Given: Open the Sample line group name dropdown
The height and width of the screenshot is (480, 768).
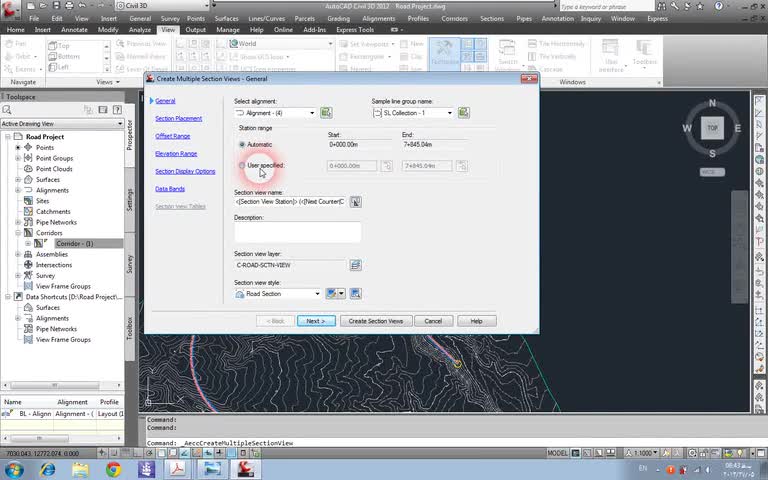Looking at the screenshot, I should [x=450, y=113].
